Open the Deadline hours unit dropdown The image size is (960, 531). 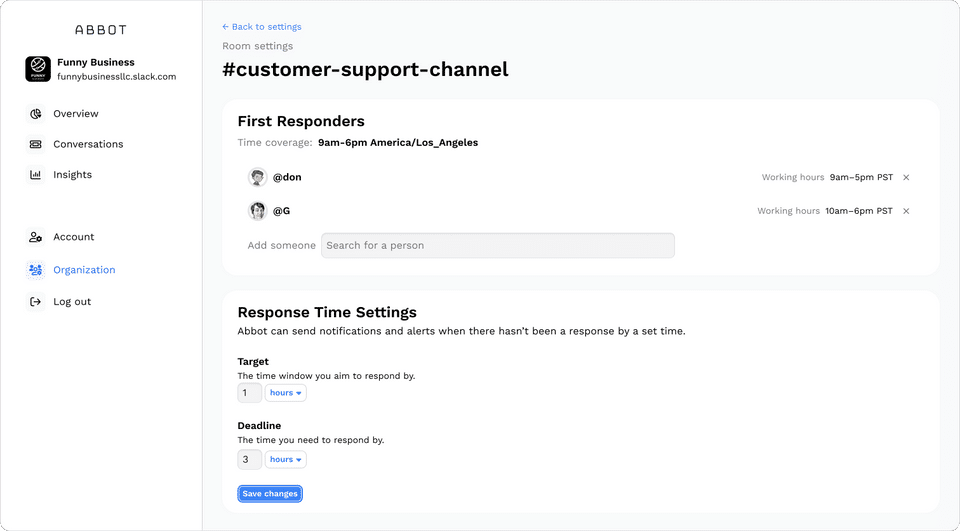tap(286, 460)
